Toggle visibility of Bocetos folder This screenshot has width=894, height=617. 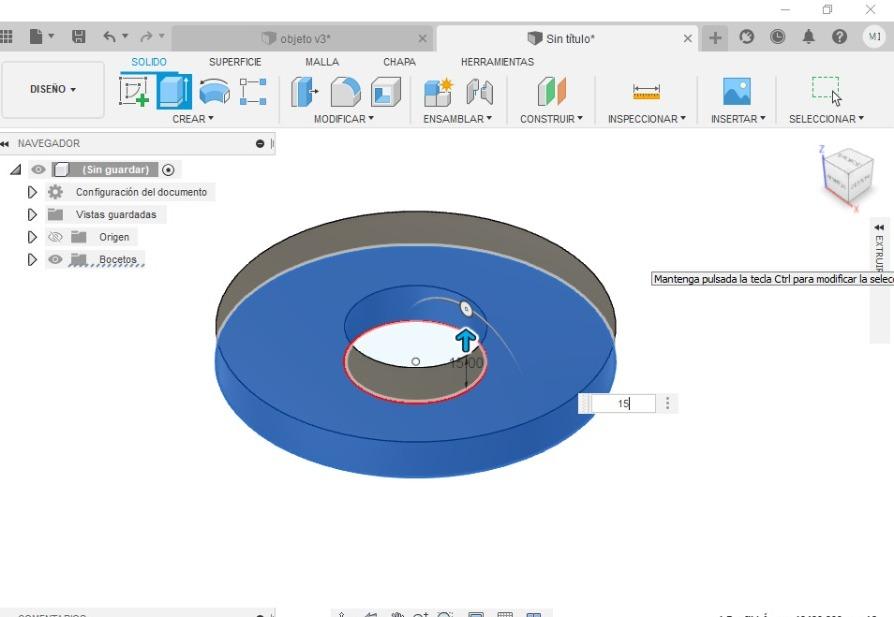coord(55,259)
